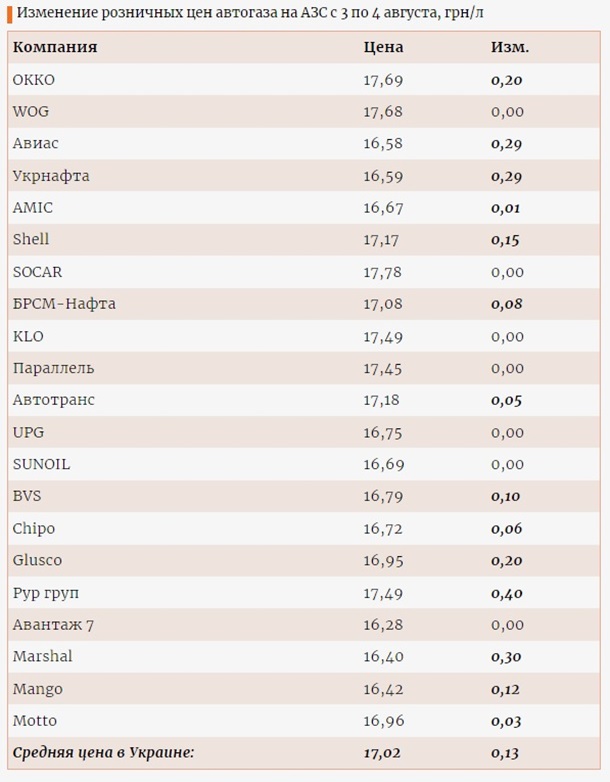The height and width of the screenshot is (782, 610).
Task: Click the Параллель price 17,45
Action: point(383,368)
